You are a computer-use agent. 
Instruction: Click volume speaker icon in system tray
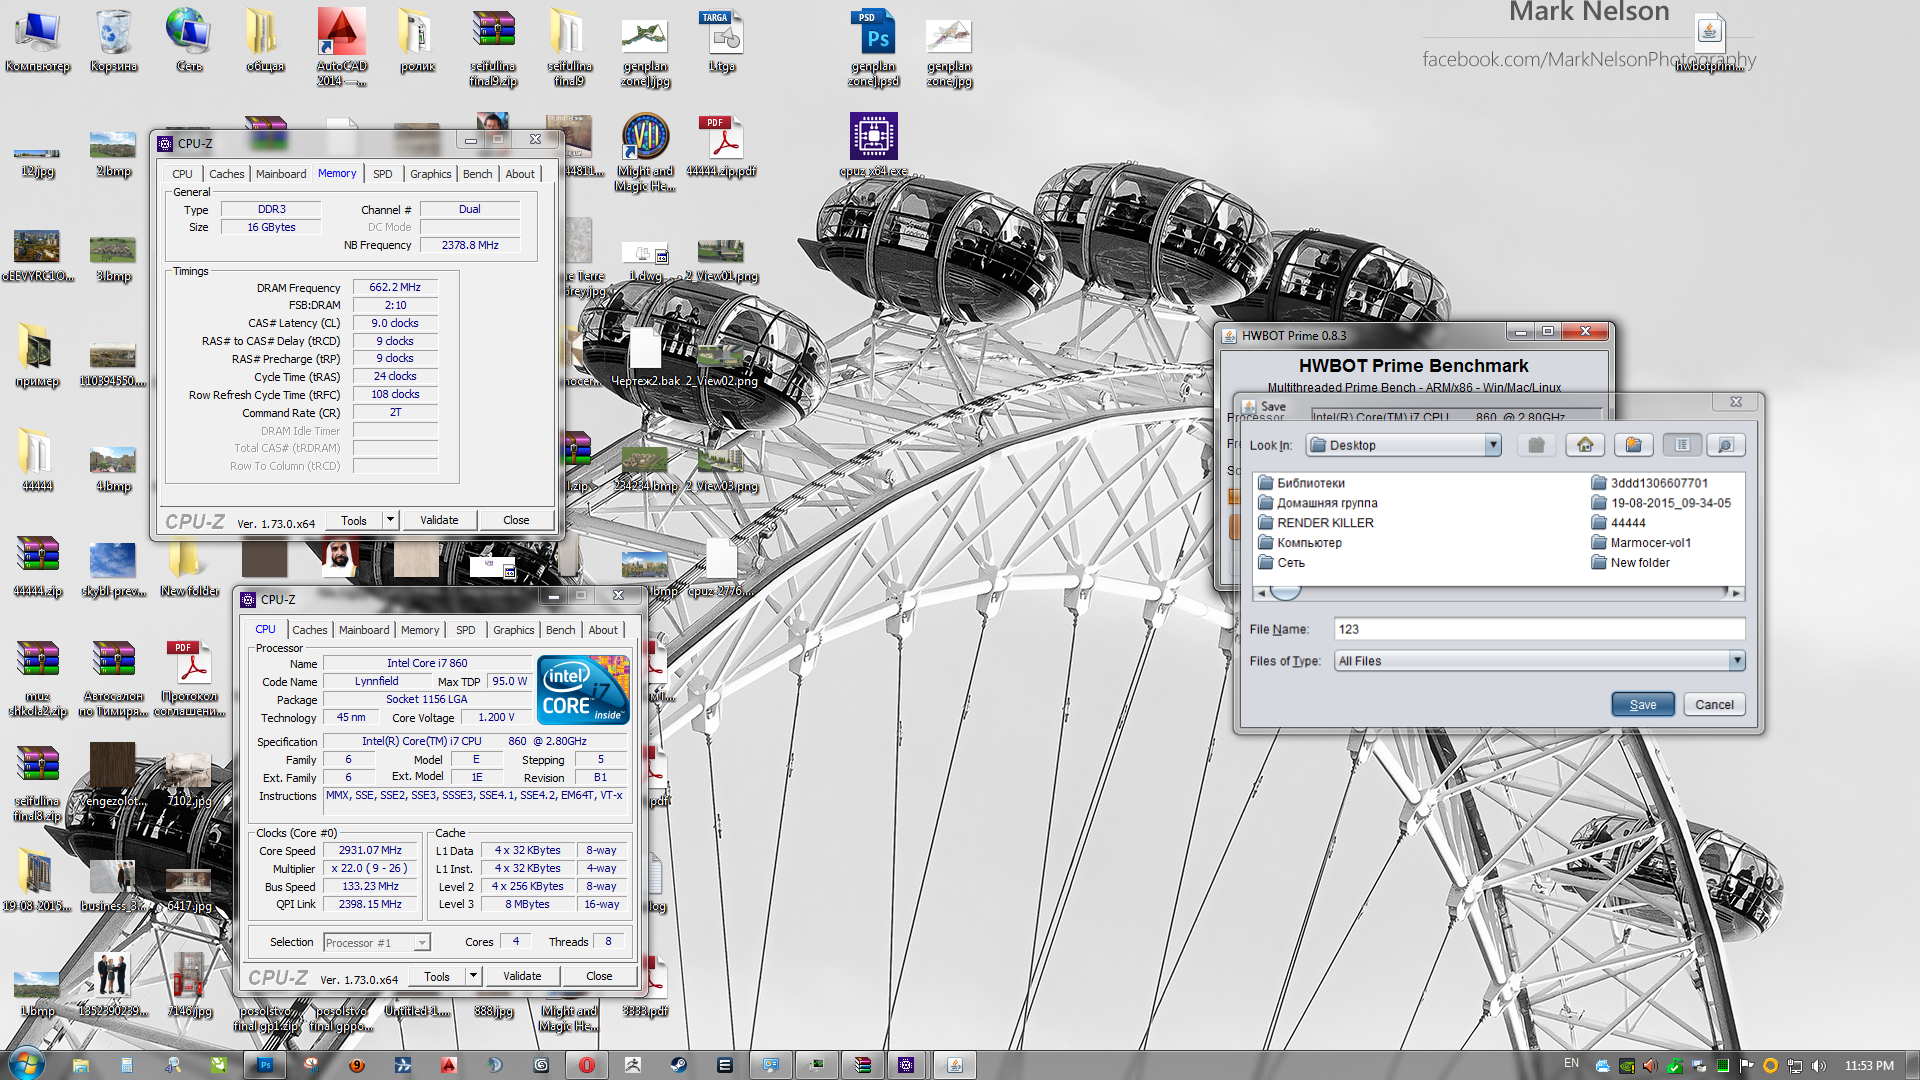coord(1819,1065)
